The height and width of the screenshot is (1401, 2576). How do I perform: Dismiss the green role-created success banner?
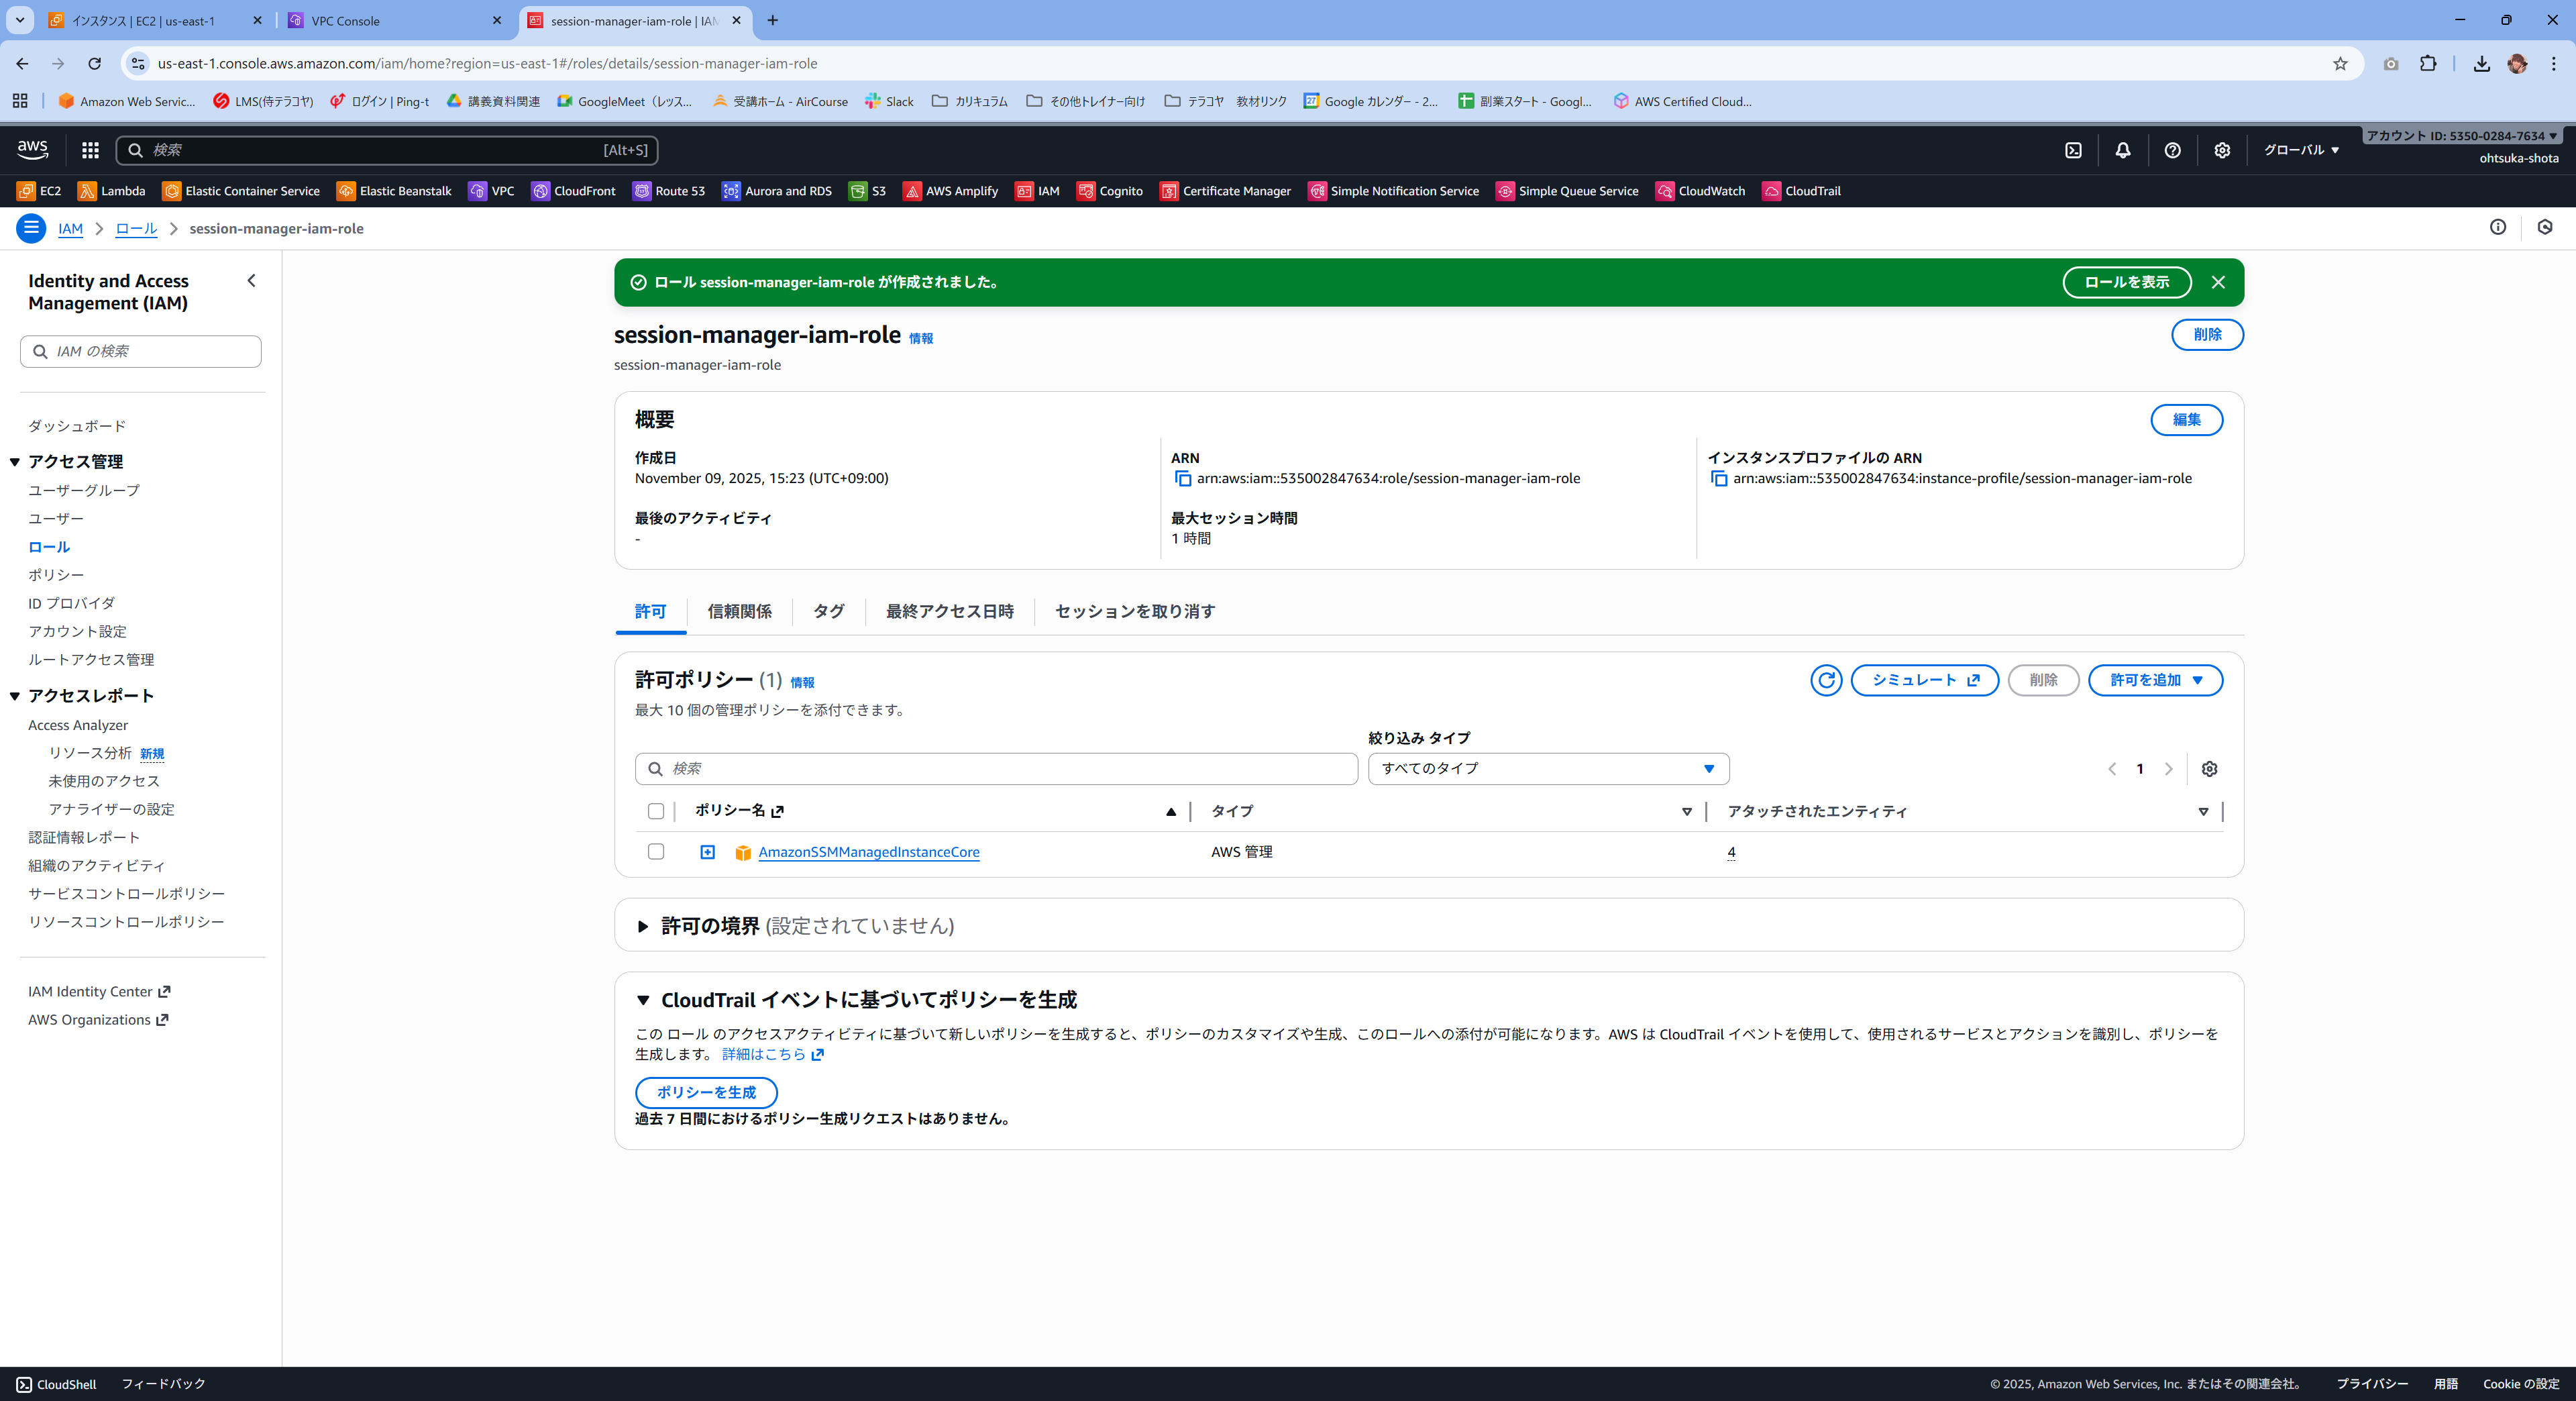click(x=2217, y=282)
